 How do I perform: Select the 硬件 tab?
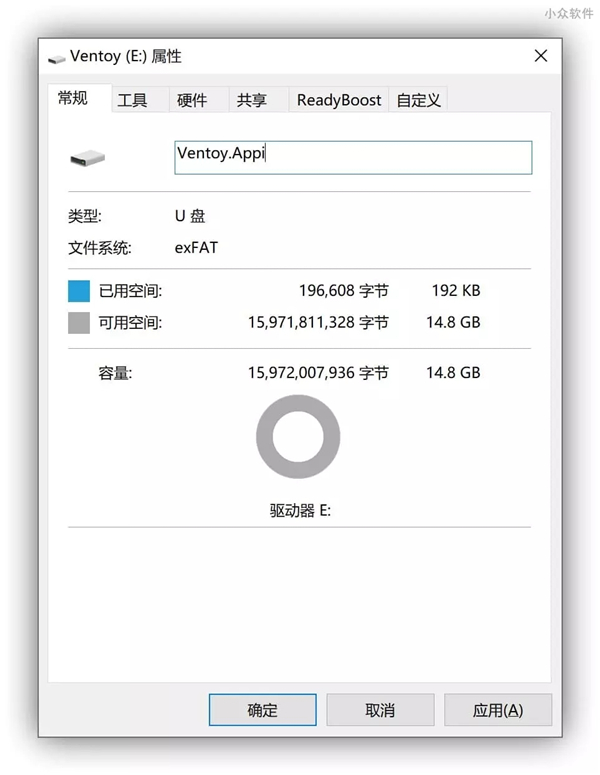pyautogui.click(x=191, y=100)
